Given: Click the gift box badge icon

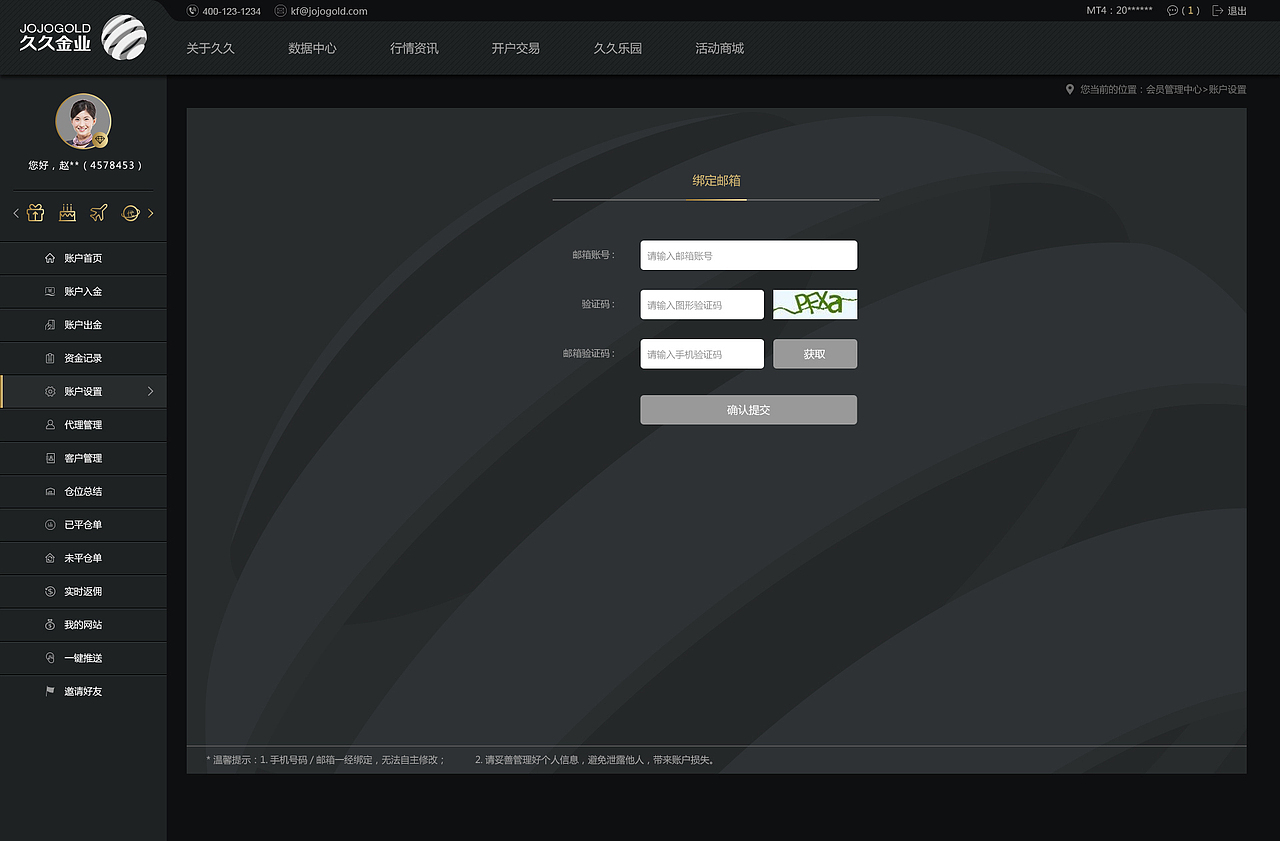Looking at the screenshot, I should click(36, 212).
